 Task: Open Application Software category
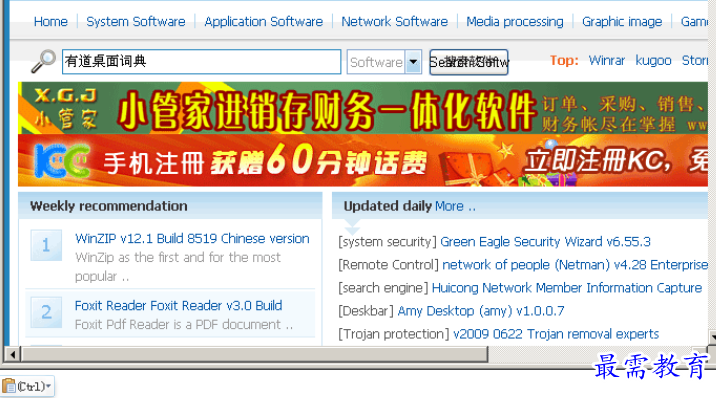tap(263, 21)
